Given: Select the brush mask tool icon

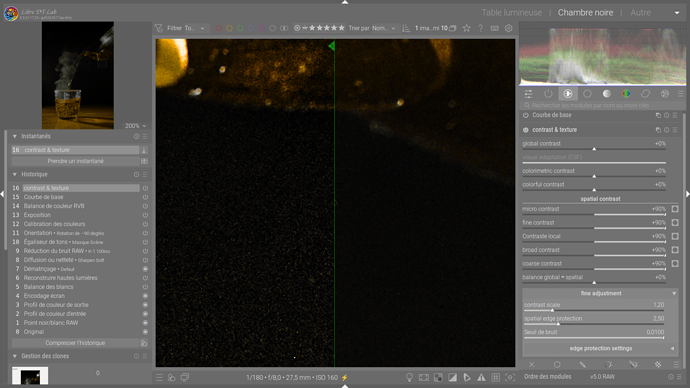Looking at the screenshot, I should [x=583, y=365].
